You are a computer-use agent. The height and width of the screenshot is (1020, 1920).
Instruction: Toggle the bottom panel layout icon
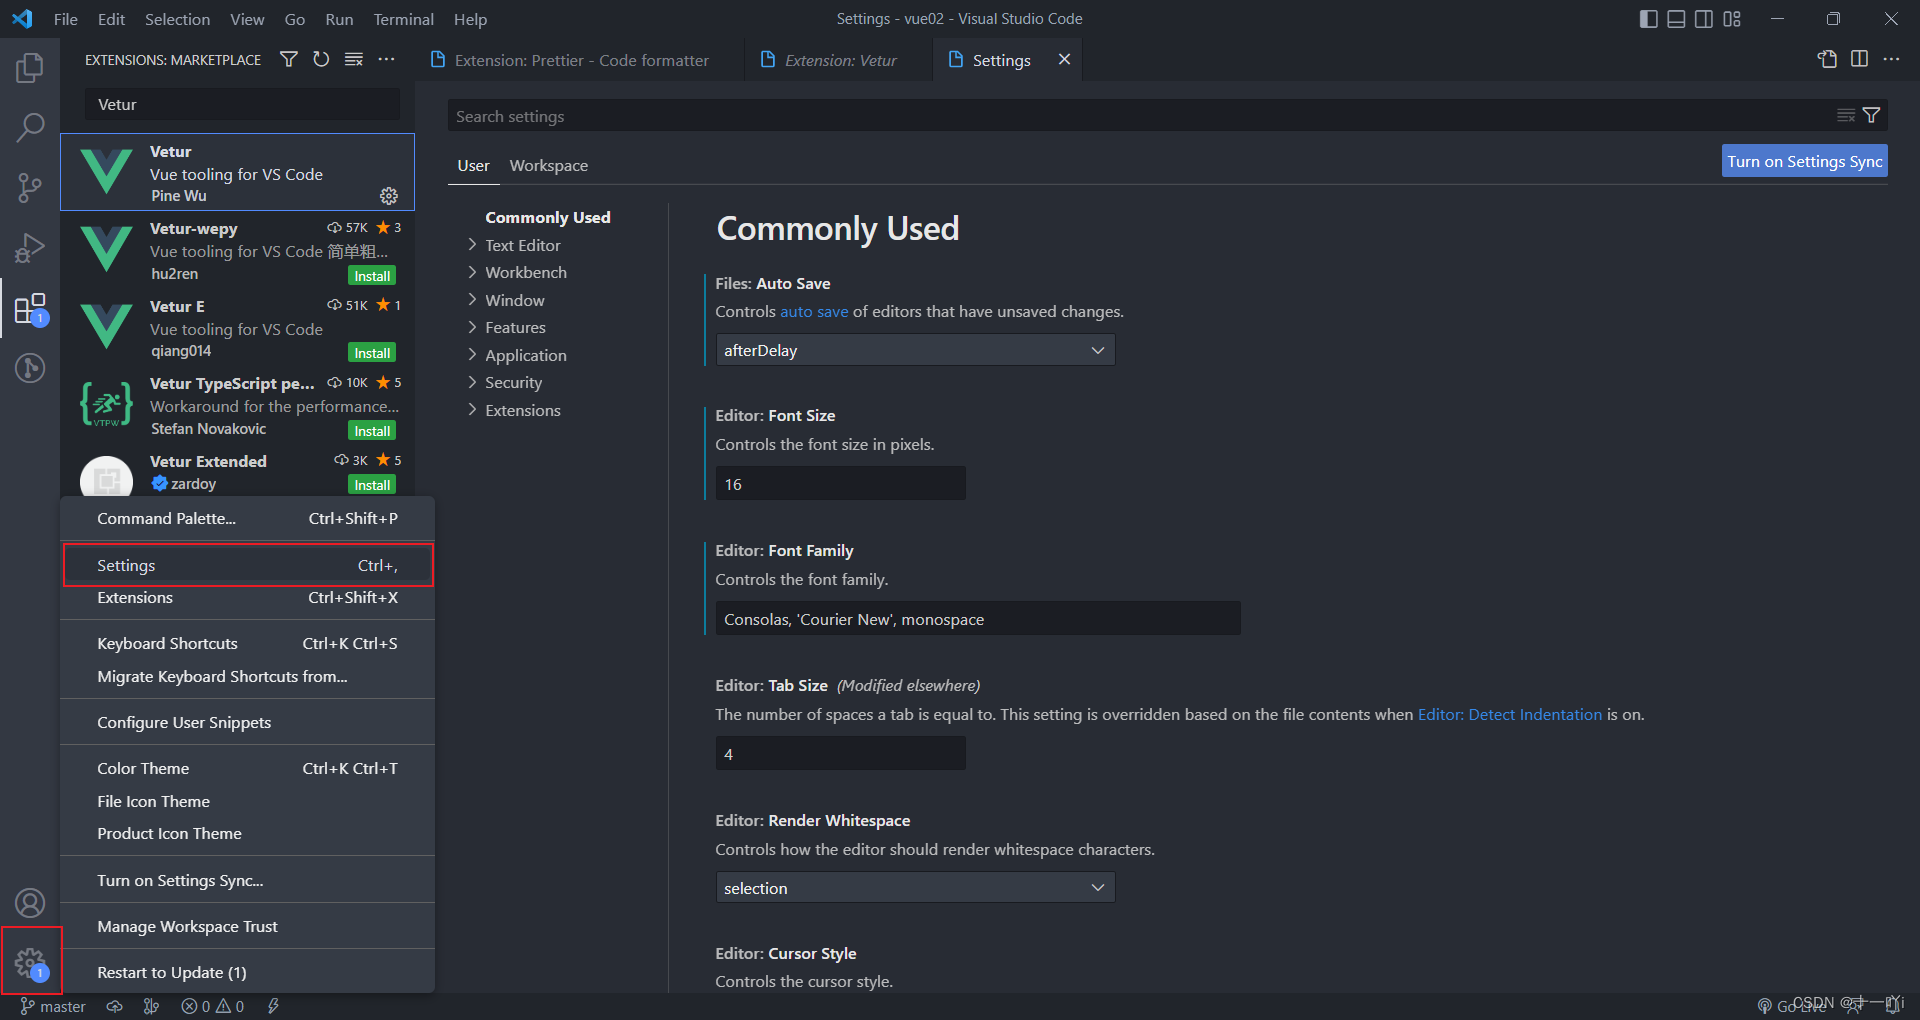1676,19
